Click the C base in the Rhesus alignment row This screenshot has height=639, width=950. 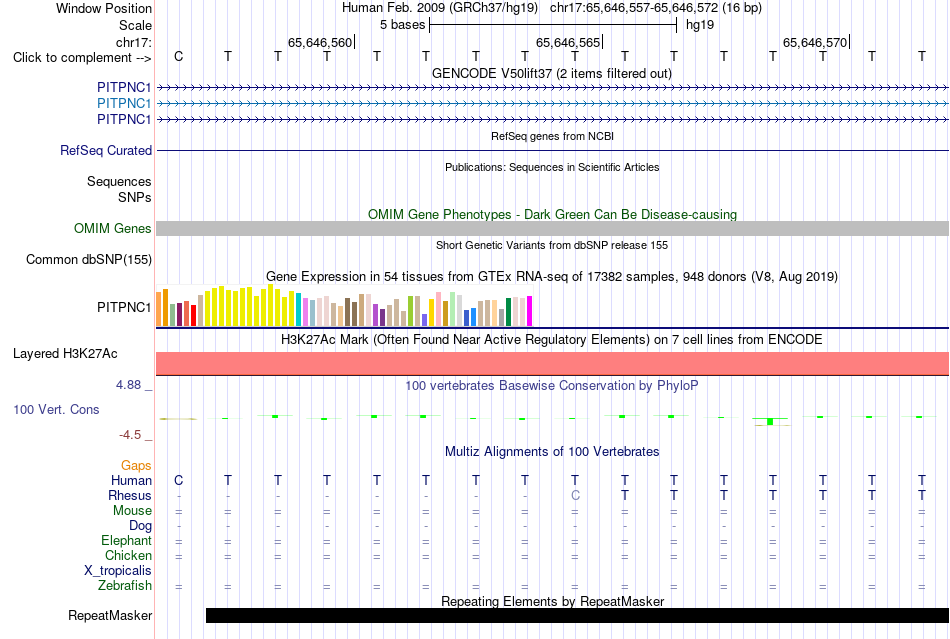click(x=576, y=495)
